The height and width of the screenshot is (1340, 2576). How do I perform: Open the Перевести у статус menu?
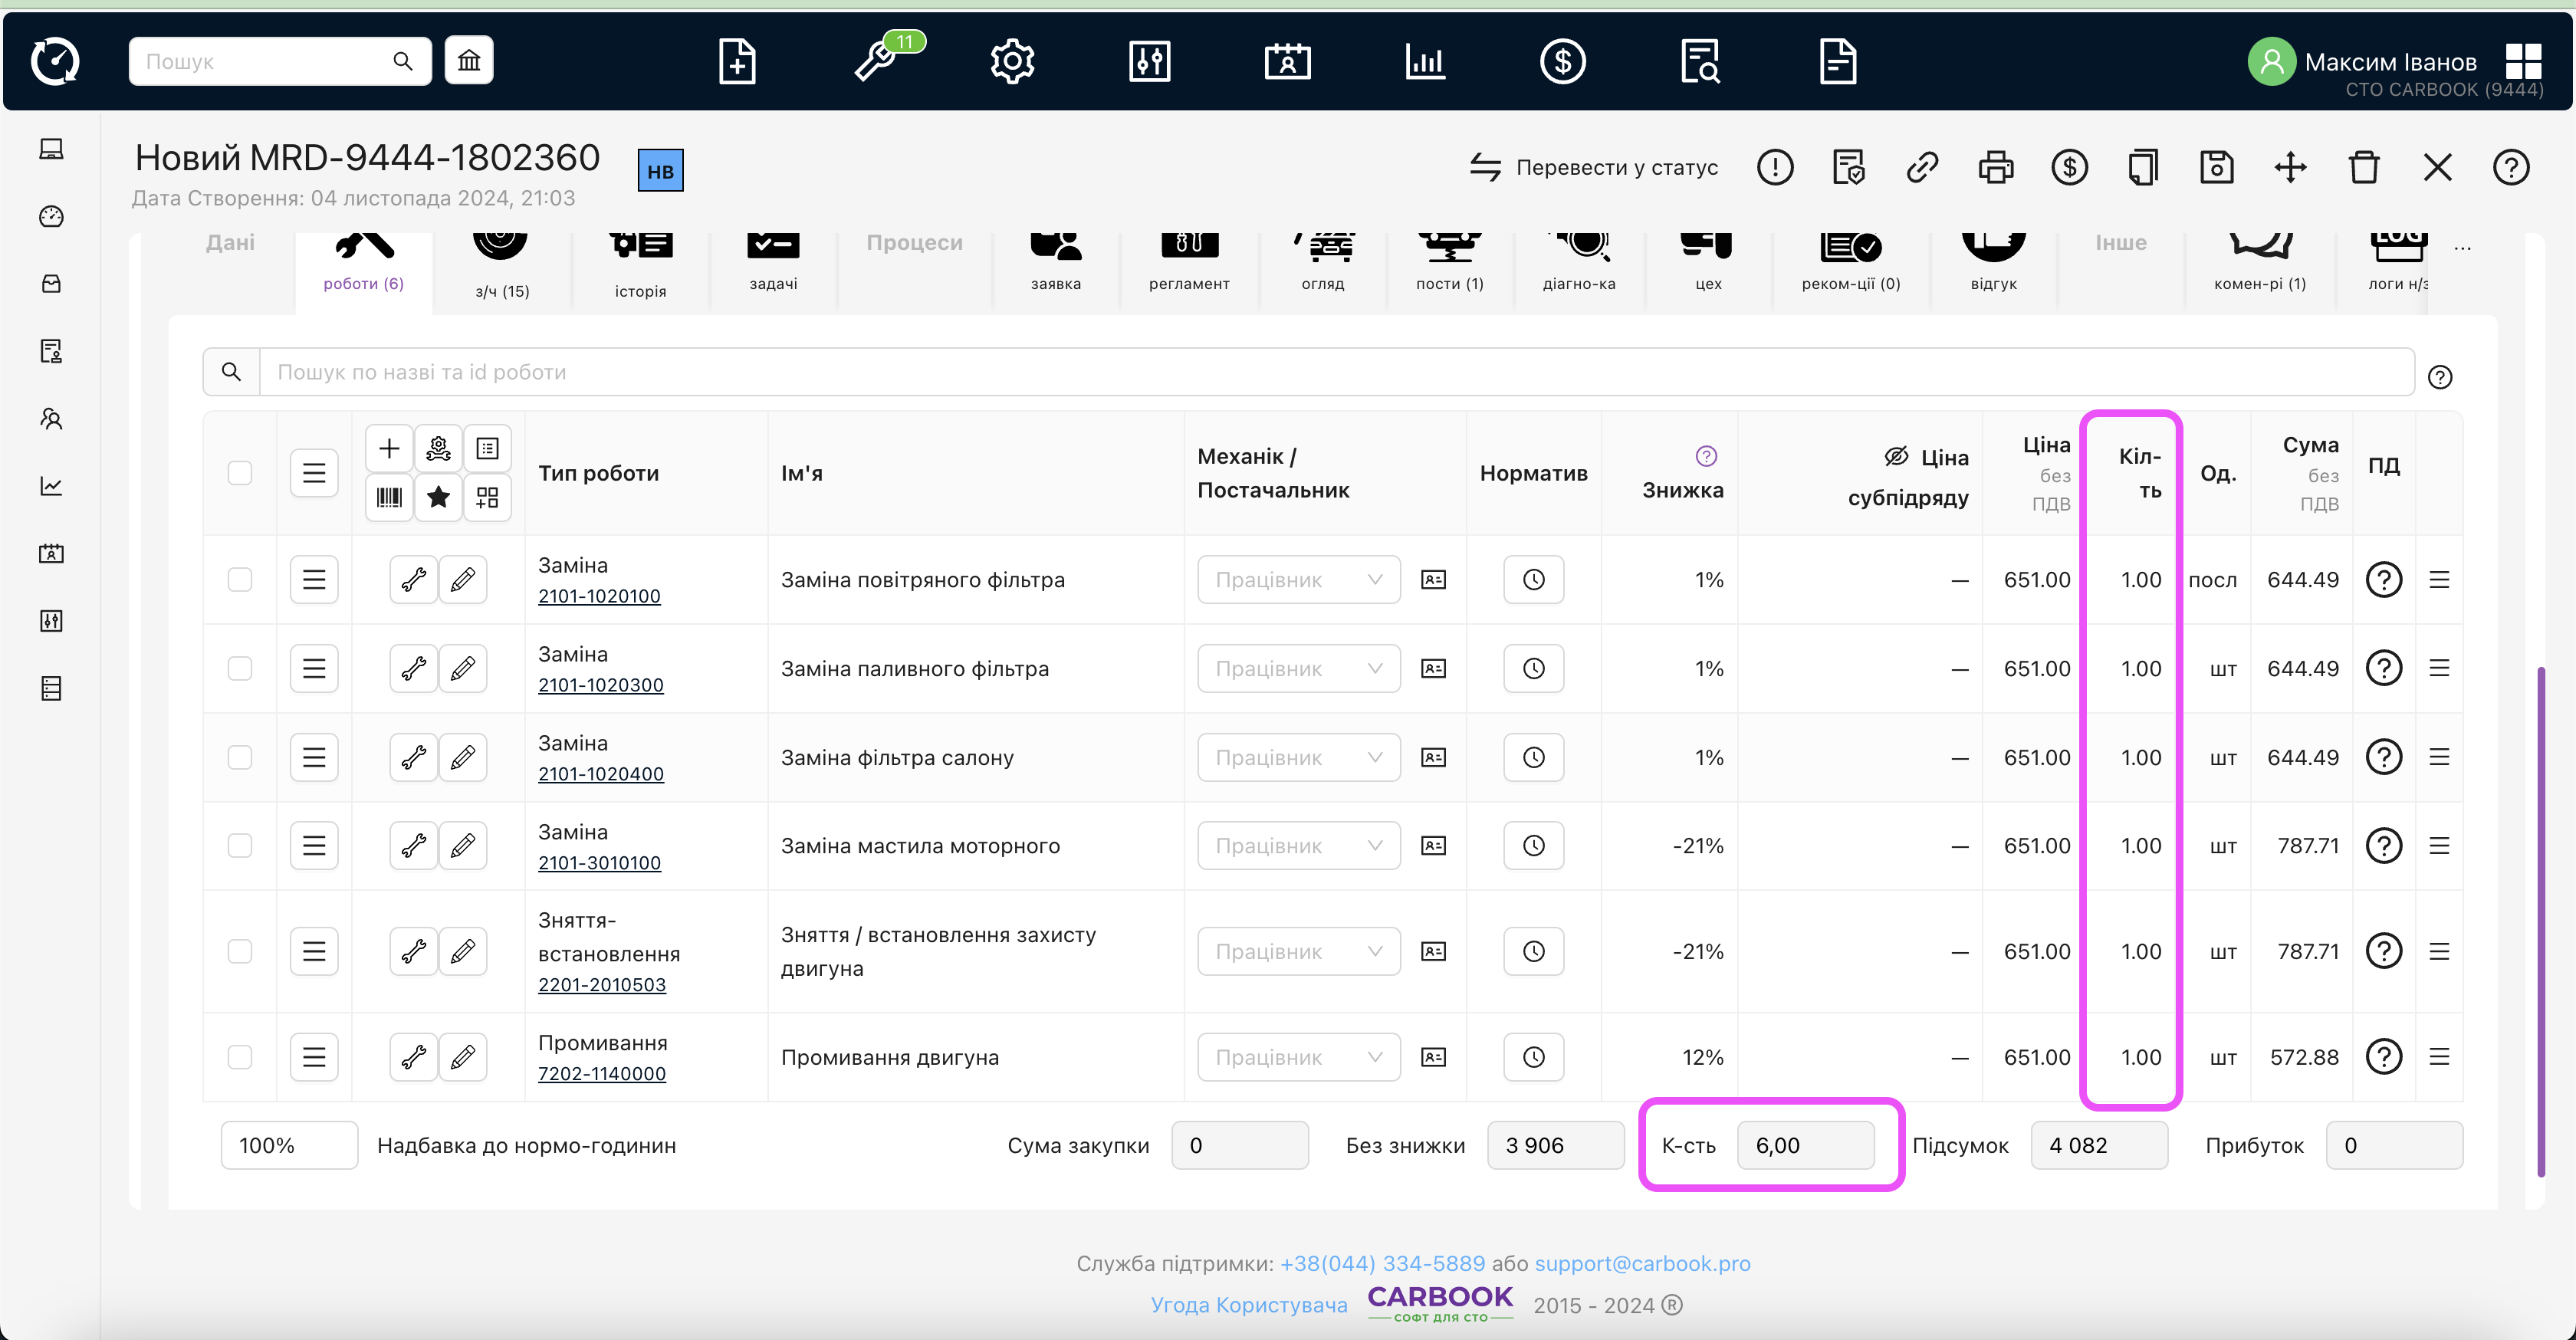1594,167
